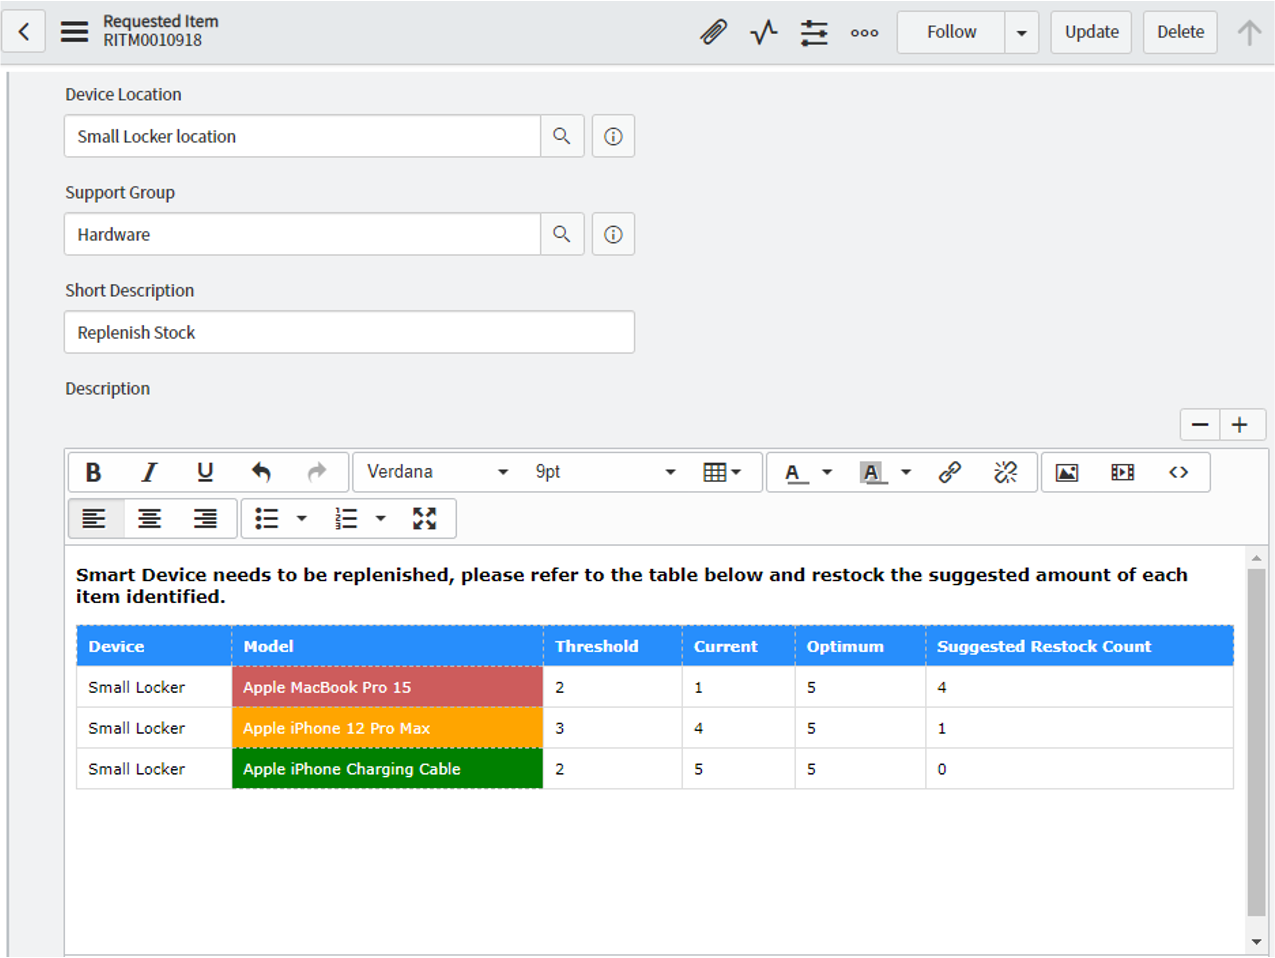Click the Suggested Restock Count column header
Screen dimensions: 1275x958
(1079, 646)
